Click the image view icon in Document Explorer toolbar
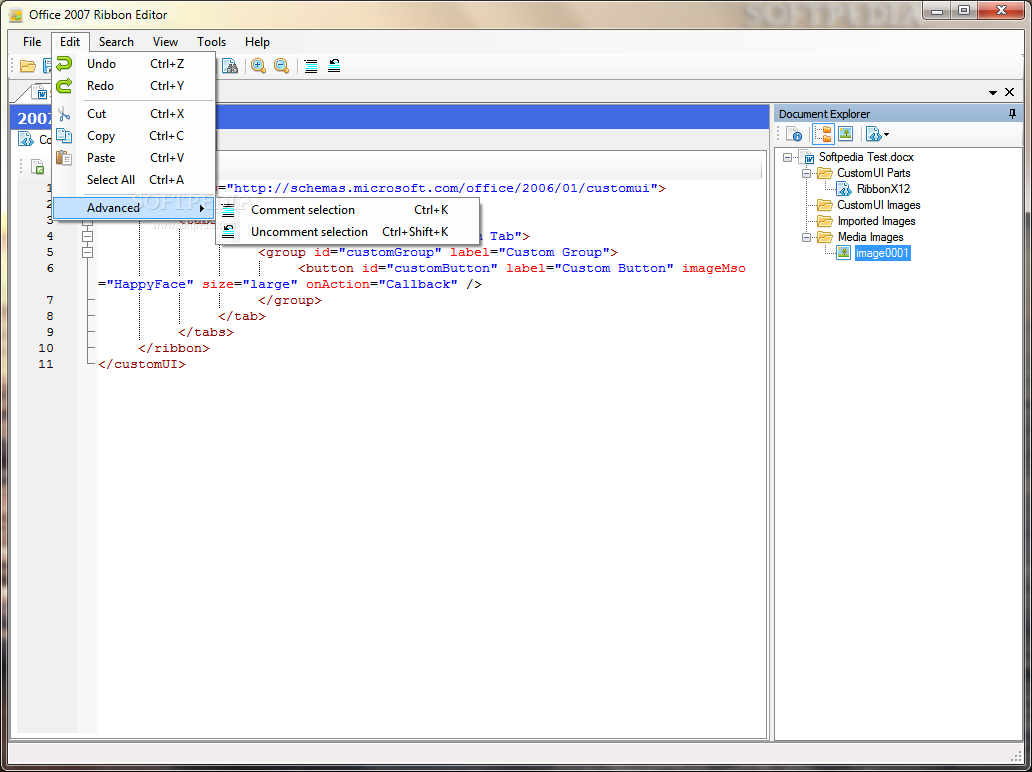The height and width of the screenshot is (772, 1032). 846,134
